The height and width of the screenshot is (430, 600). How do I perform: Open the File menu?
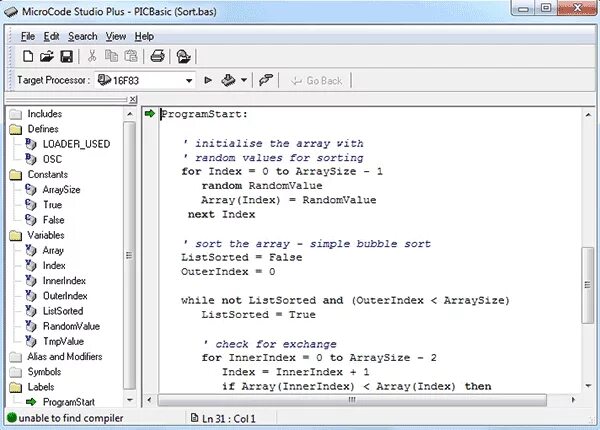[x=28, y=36]
